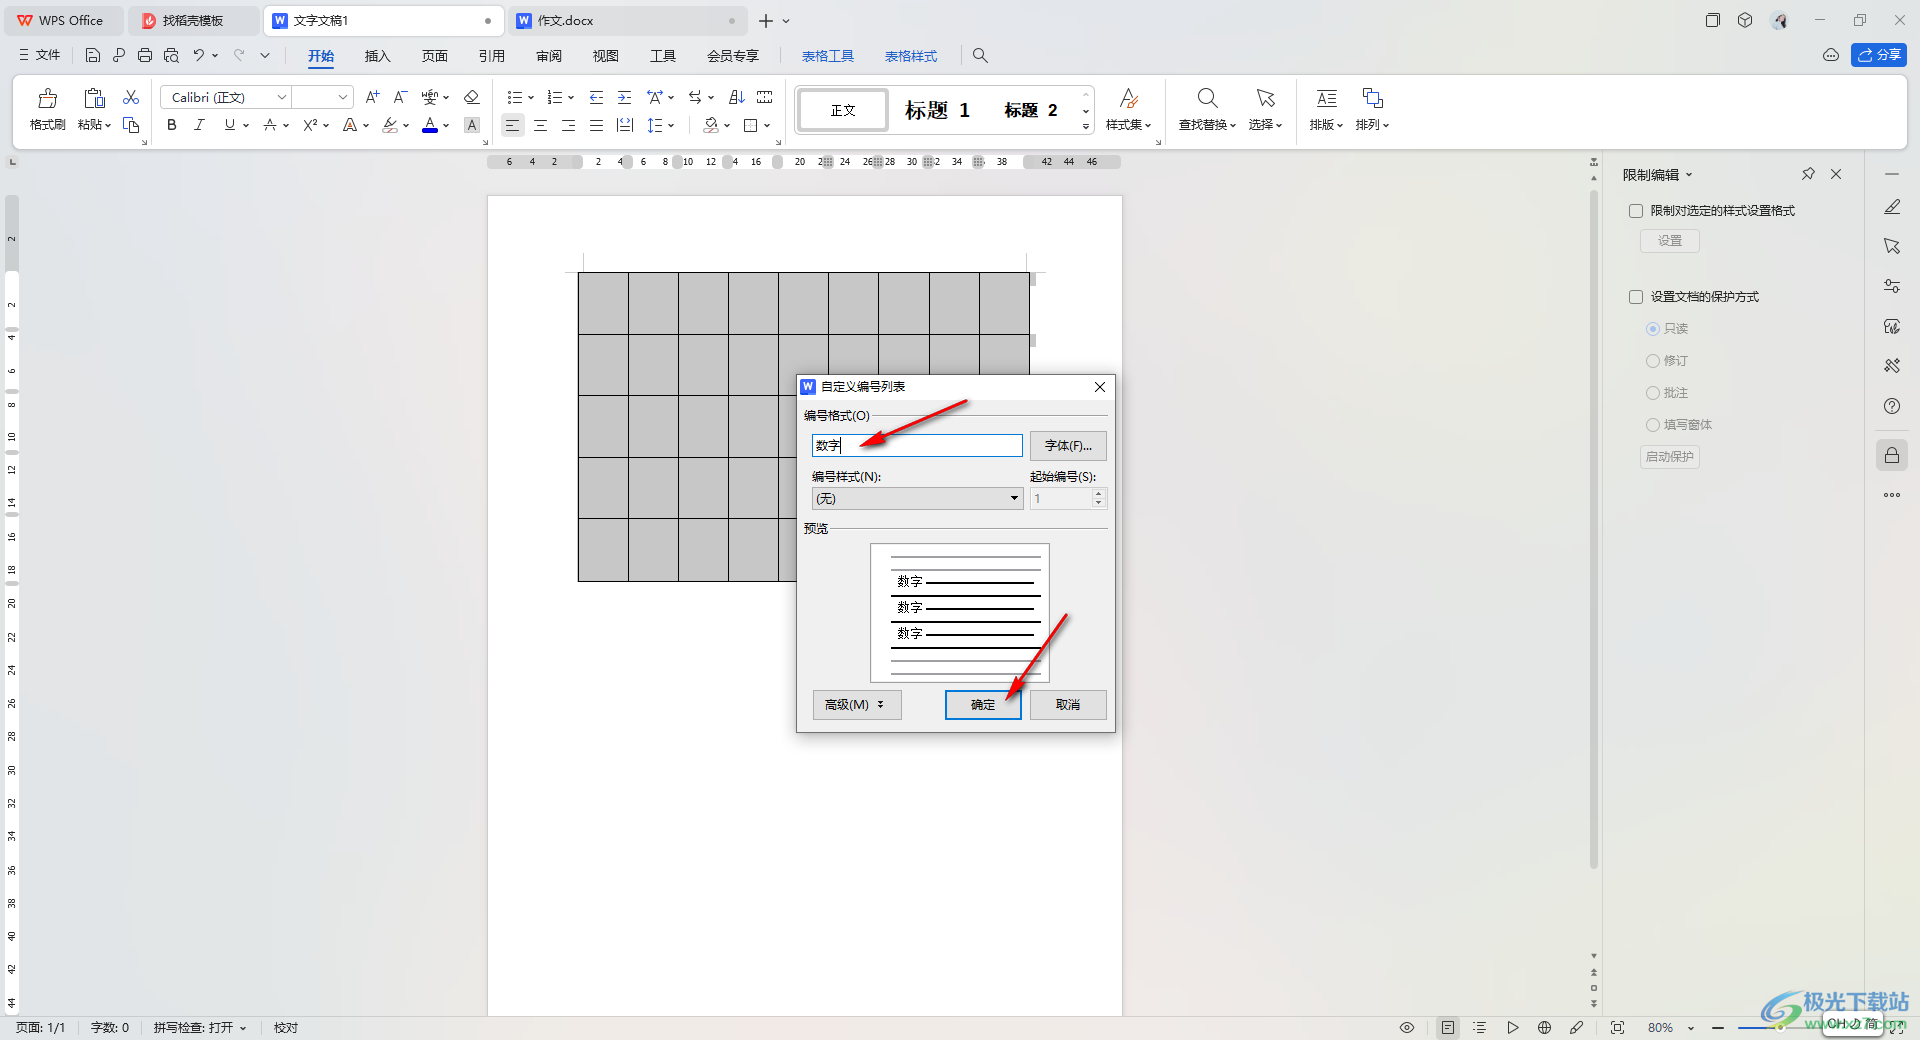Select the 修订 radio option
Screen dimensions: 1920x1040
(1653, 361)
